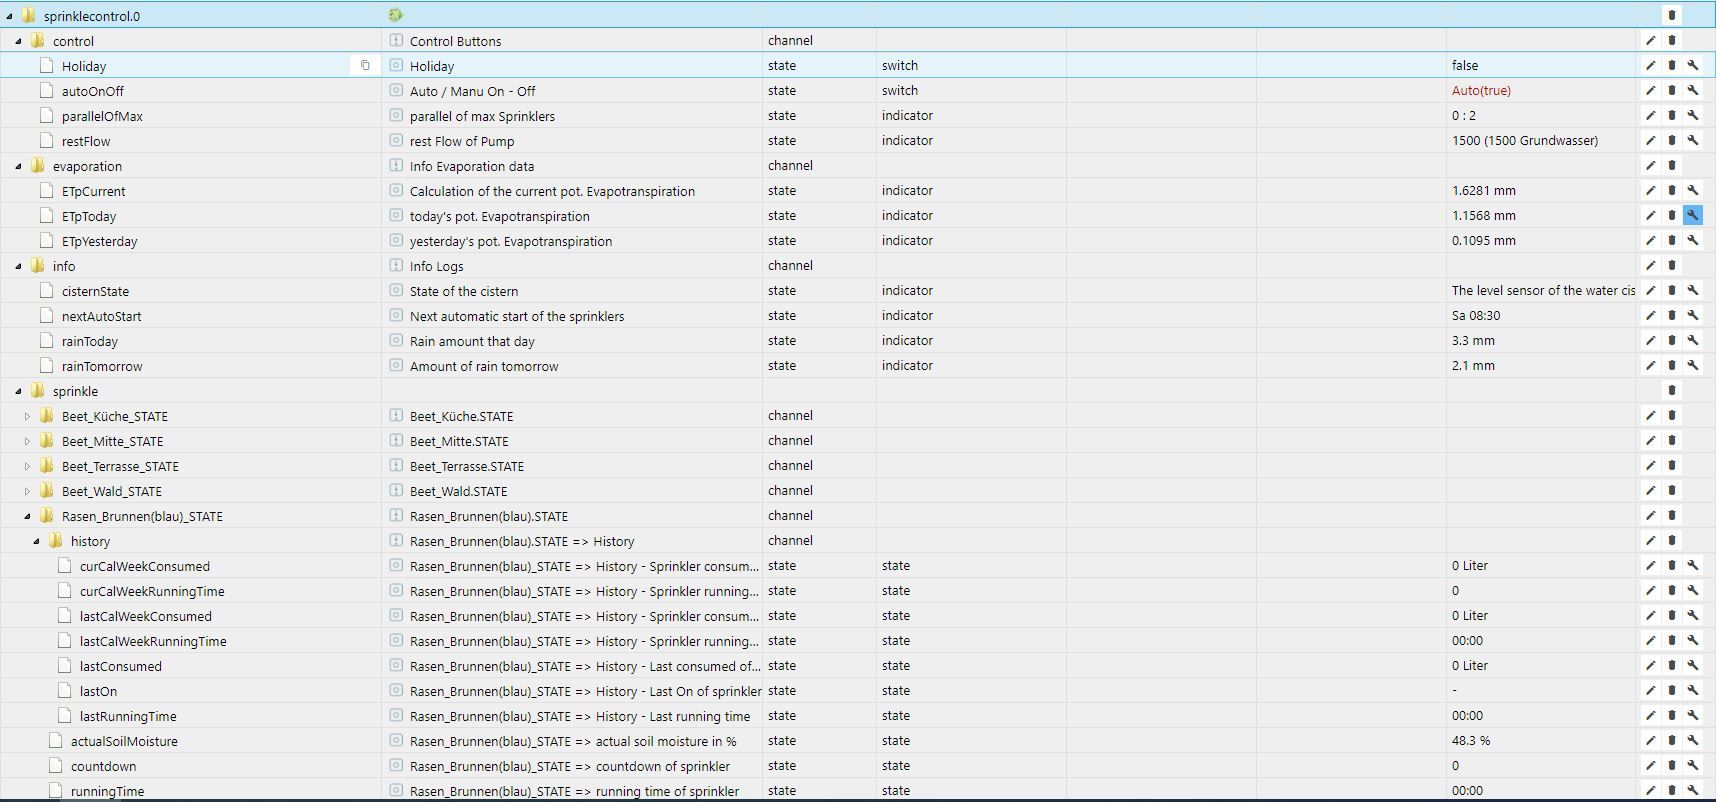Select the restFlow tree item
This screenshot has height=802, width=1716.
[86, 141]
